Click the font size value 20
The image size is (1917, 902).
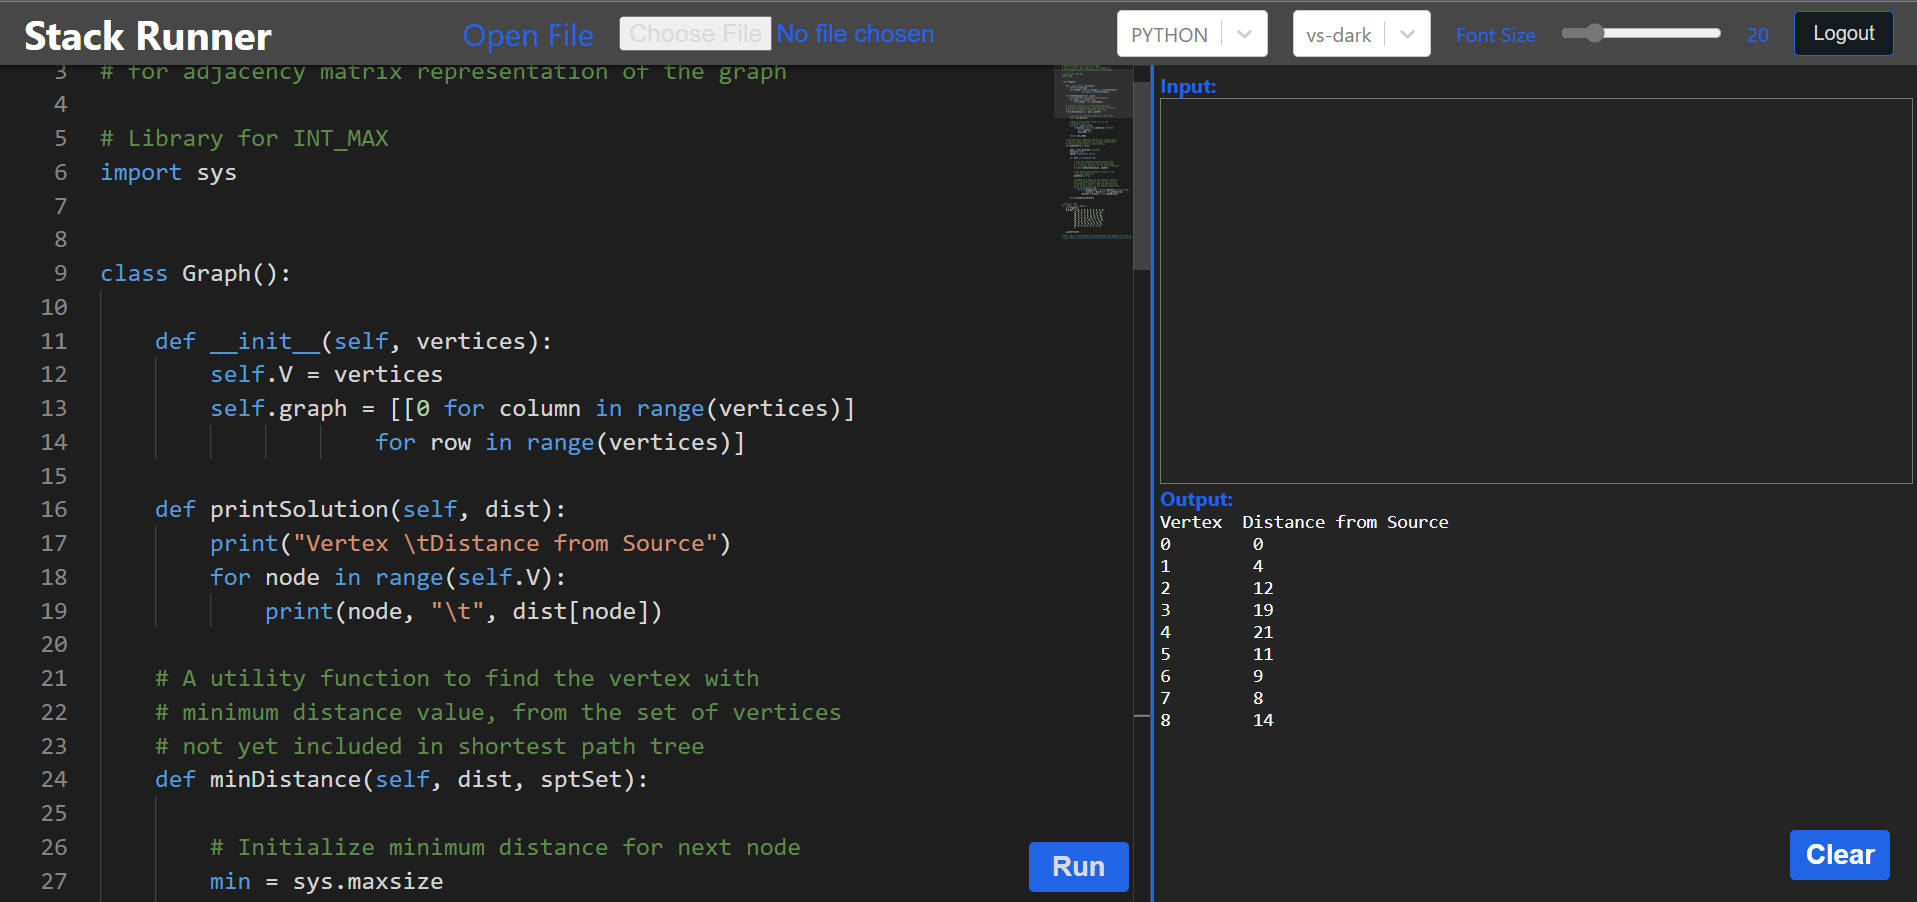point(1758,35)
